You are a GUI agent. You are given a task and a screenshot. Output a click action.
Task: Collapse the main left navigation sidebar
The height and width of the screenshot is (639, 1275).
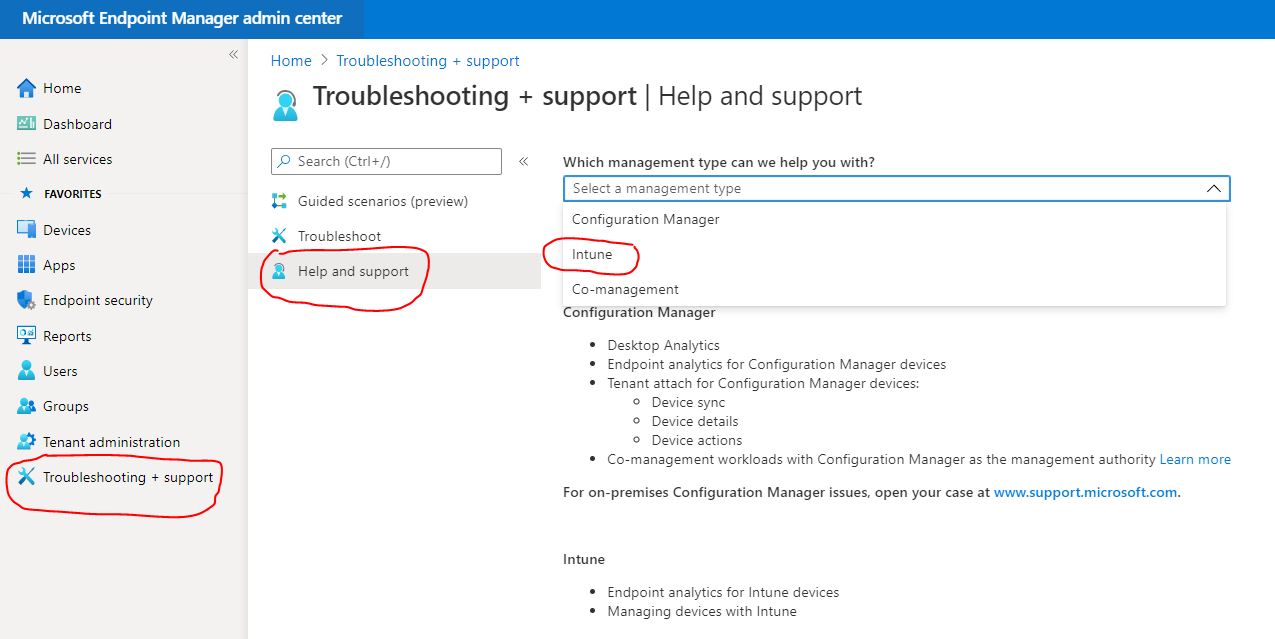coord(233,54)
